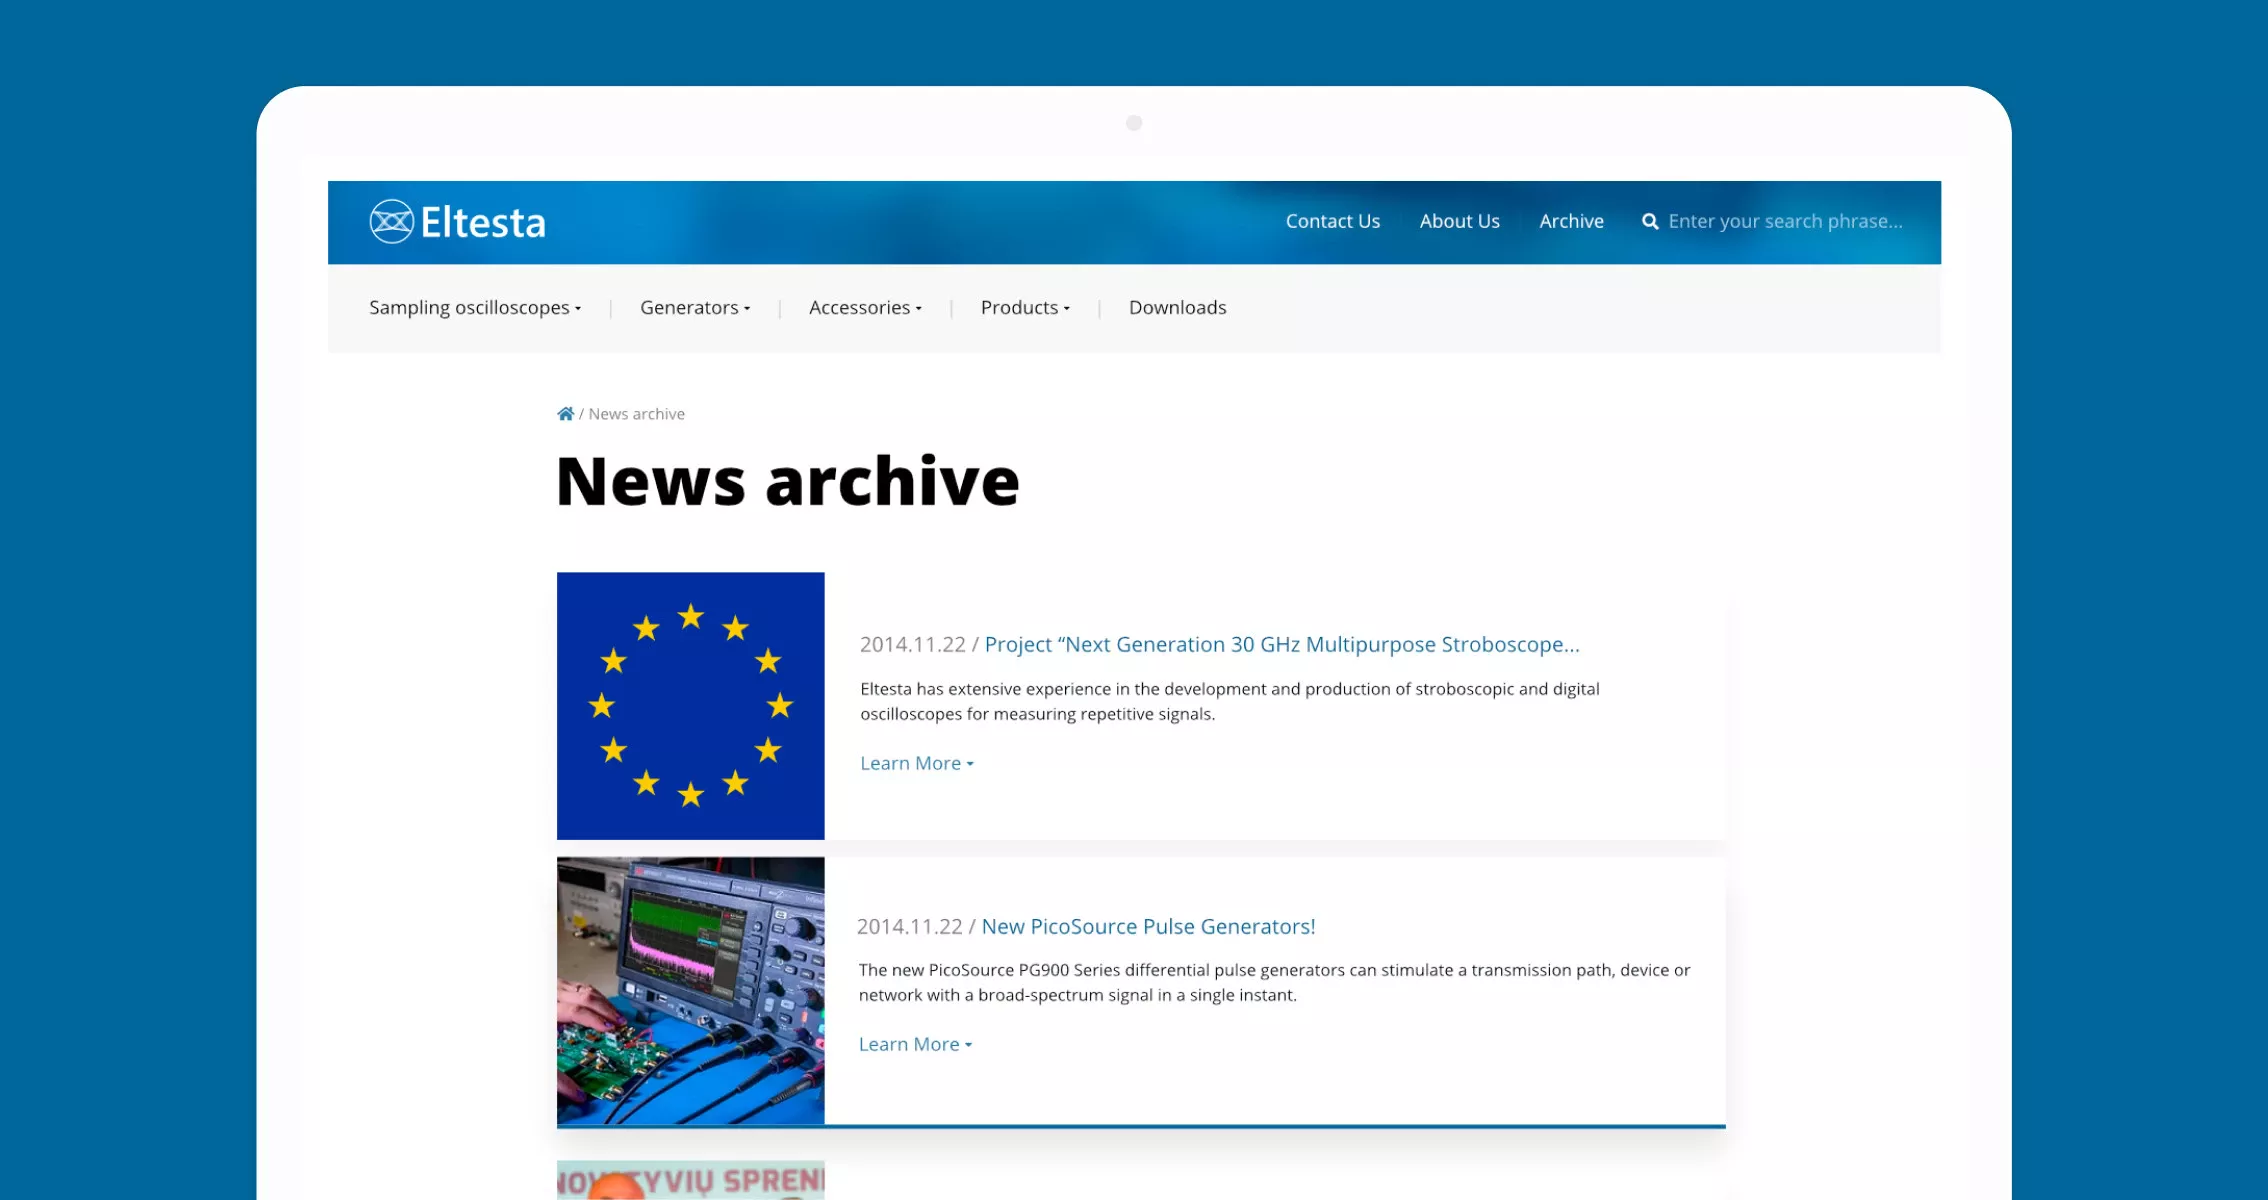Click Learn More under PicoSource Pulse Generators

coord(915,1044)
